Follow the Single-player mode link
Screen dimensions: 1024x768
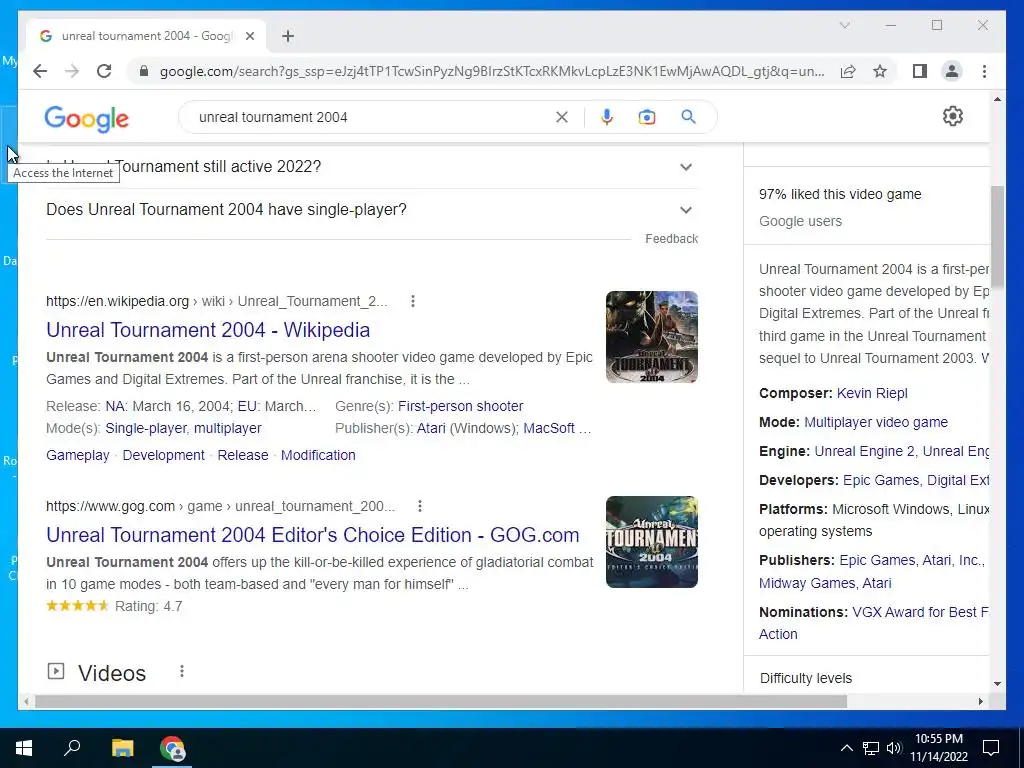pyautogui.click(x=146, y=428)
